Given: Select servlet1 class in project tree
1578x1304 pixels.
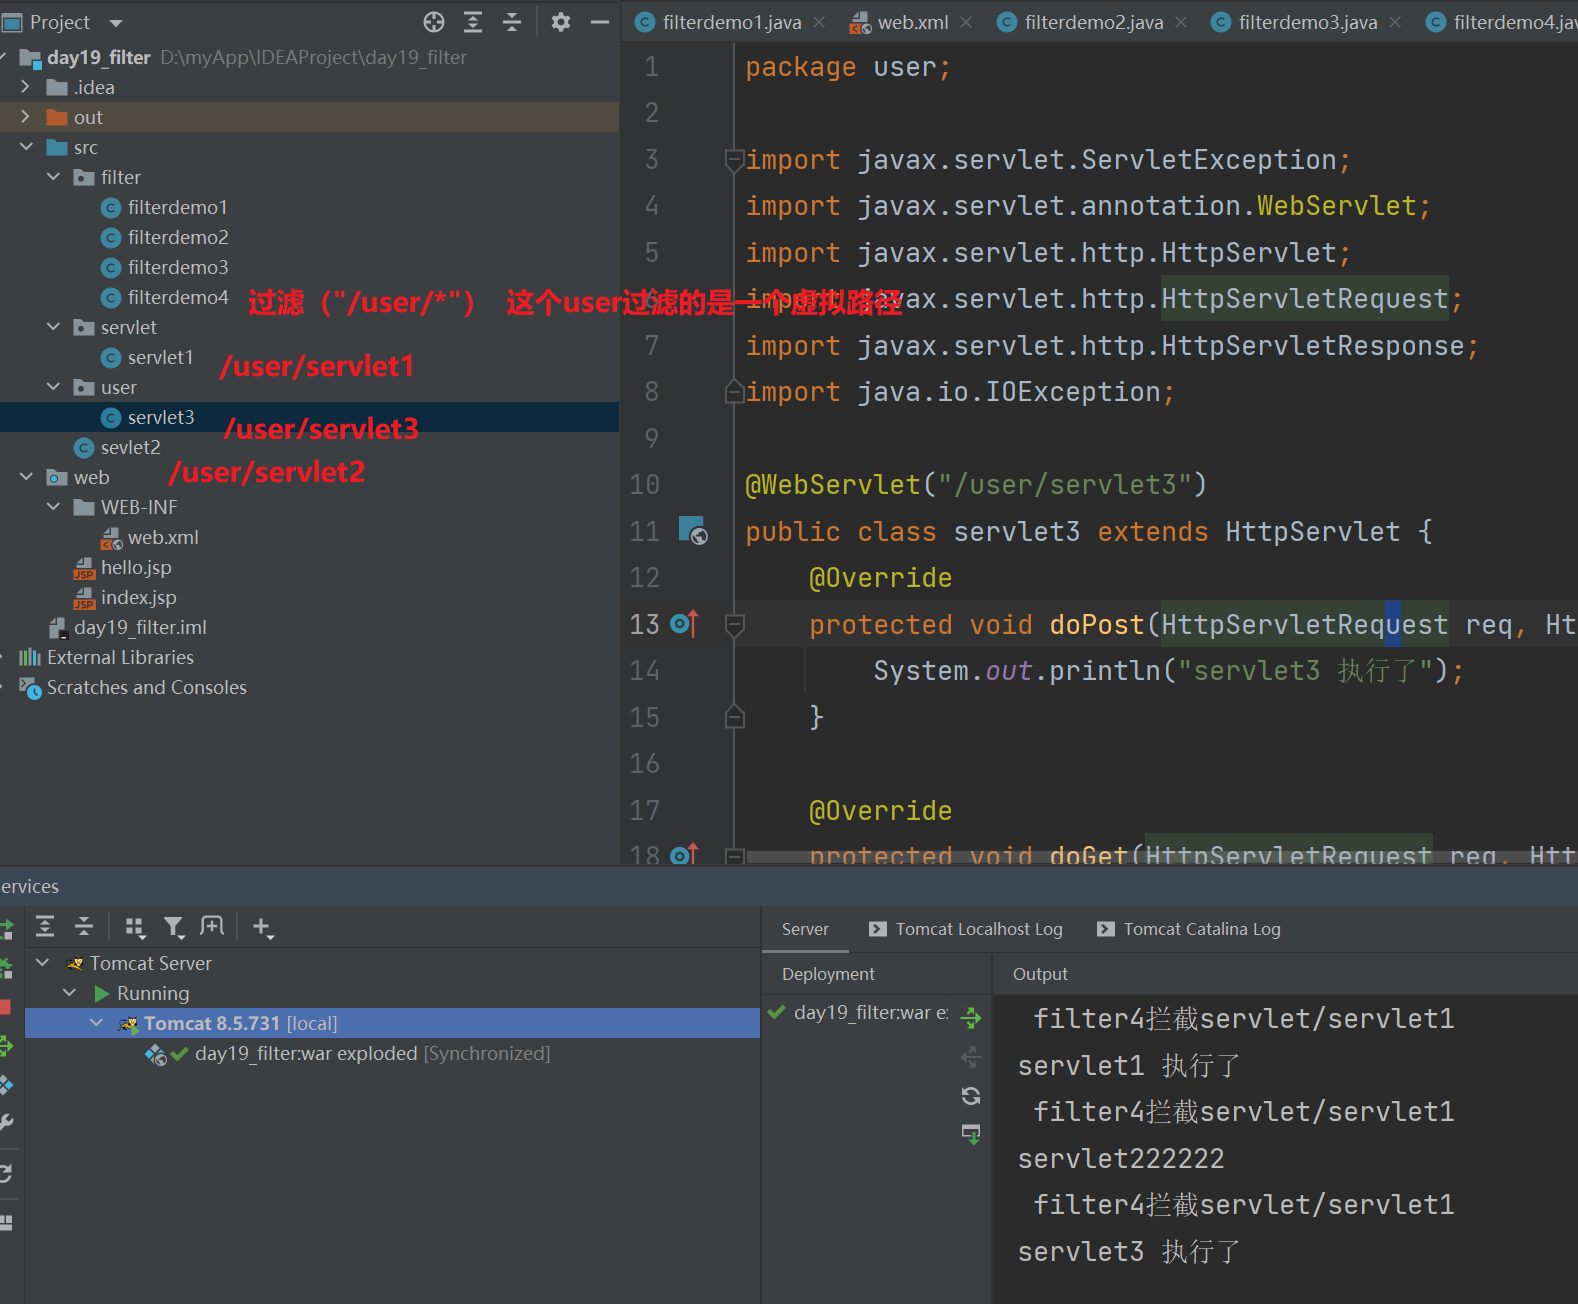Looking at the screenshot, I should point(160,357).
